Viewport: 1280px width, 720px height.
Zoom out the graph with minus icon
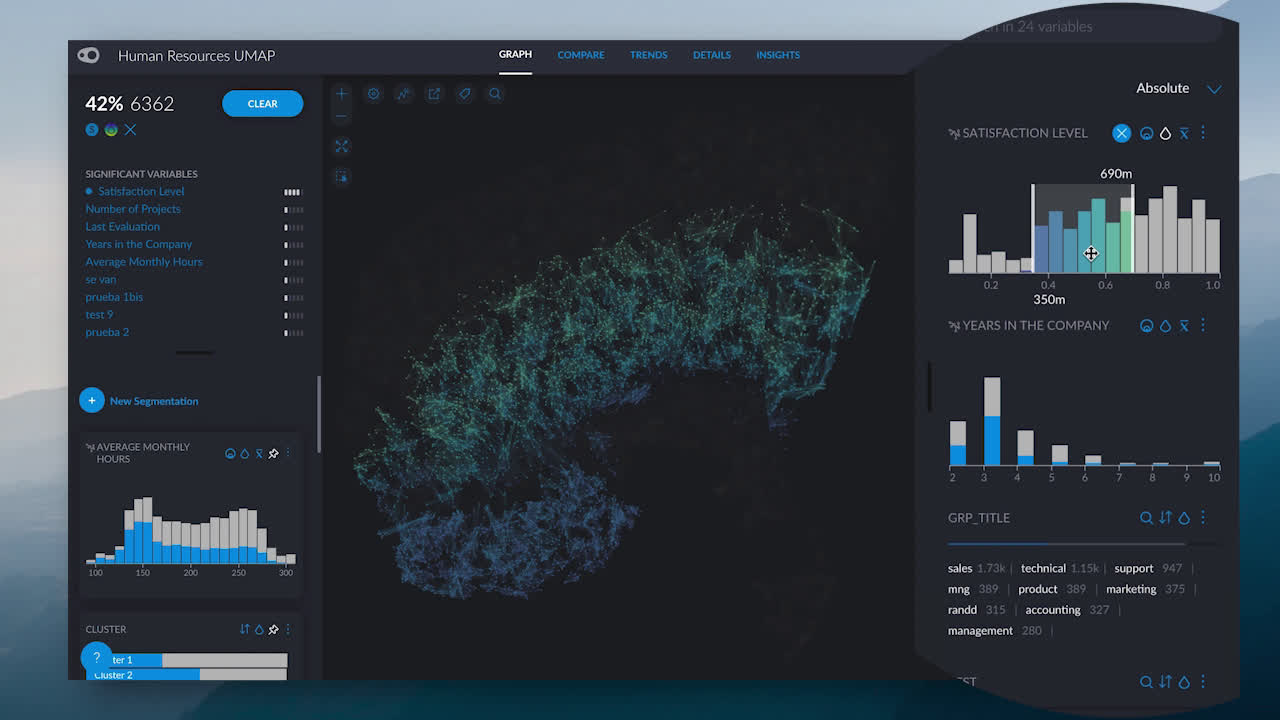pos(342,116)
